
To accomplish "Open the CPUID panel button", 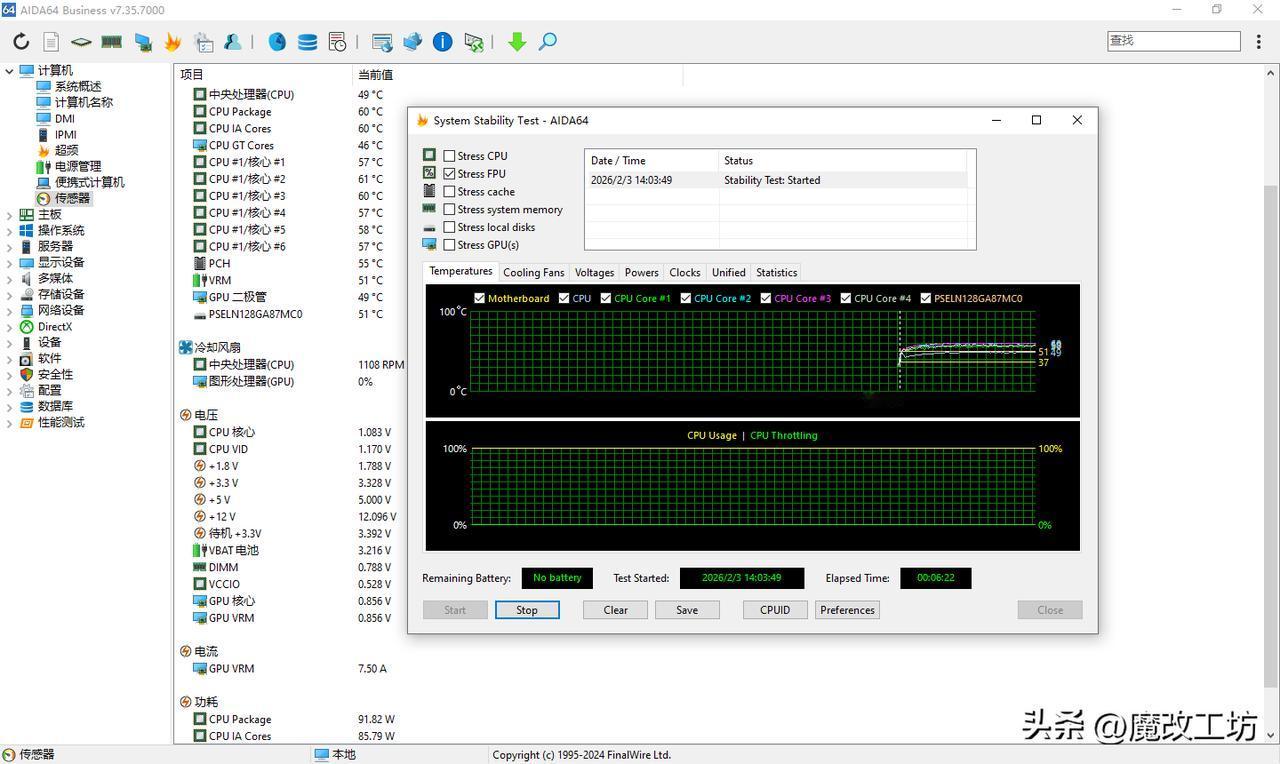I will point(775,610).
